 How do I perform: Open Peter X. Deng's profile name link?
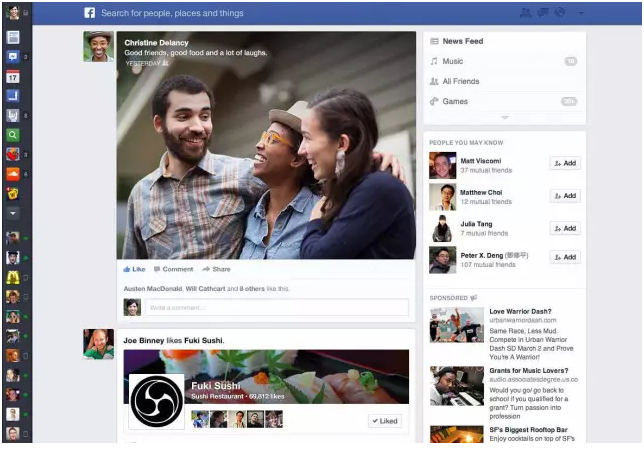click(x=482, y=256)
